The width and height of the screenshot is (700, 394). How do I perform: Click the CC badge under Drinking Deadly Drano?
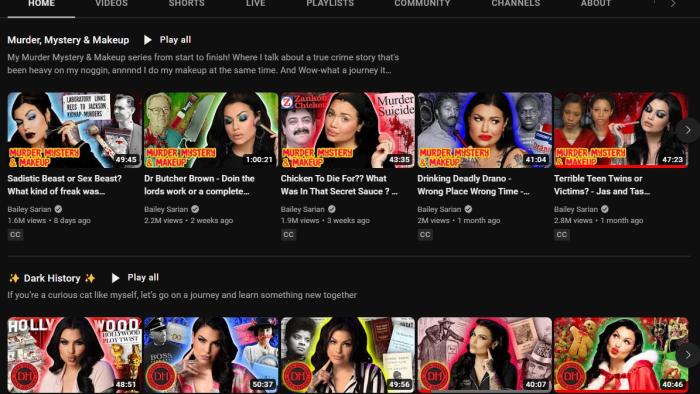pyautogui.click(x=425, y=234)
